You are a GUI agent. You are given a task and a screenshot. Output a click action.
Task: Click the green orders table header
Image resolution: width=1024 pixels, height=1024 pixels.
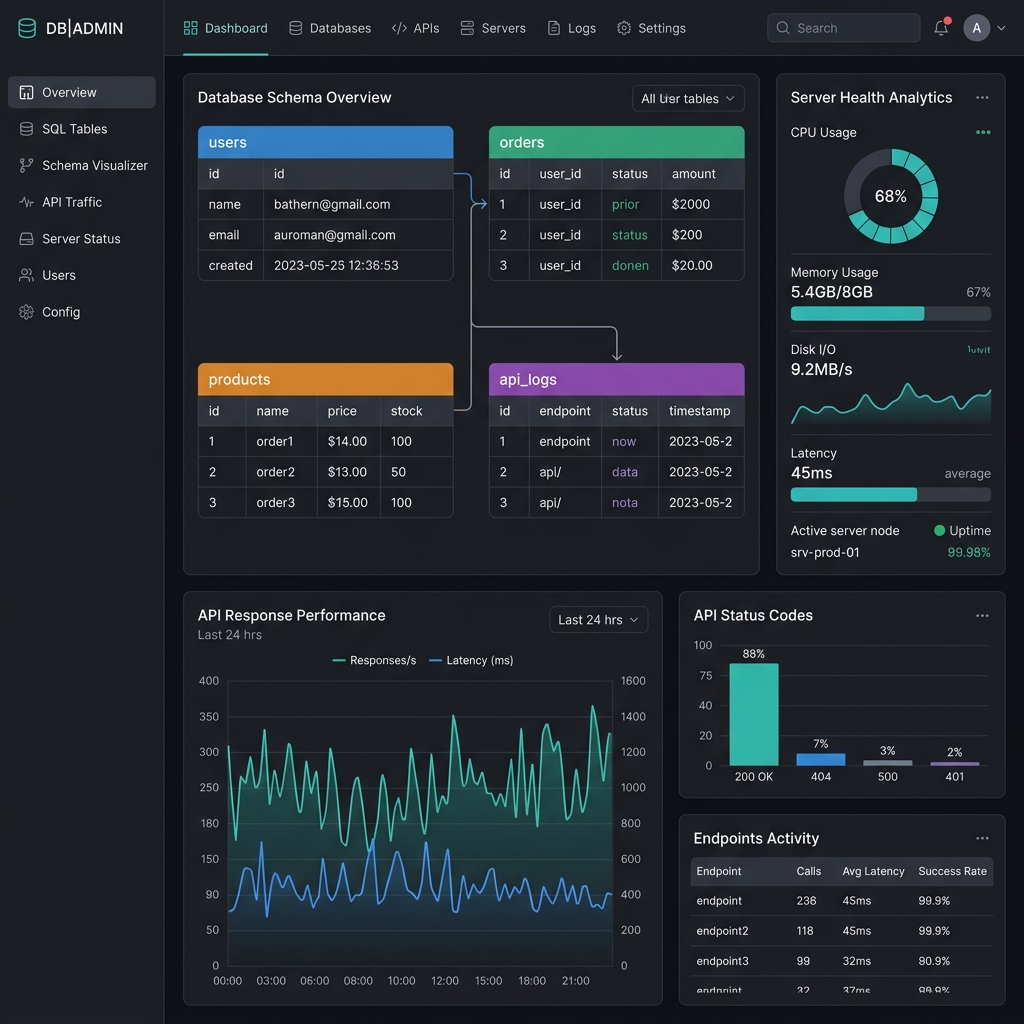[616, 142]
